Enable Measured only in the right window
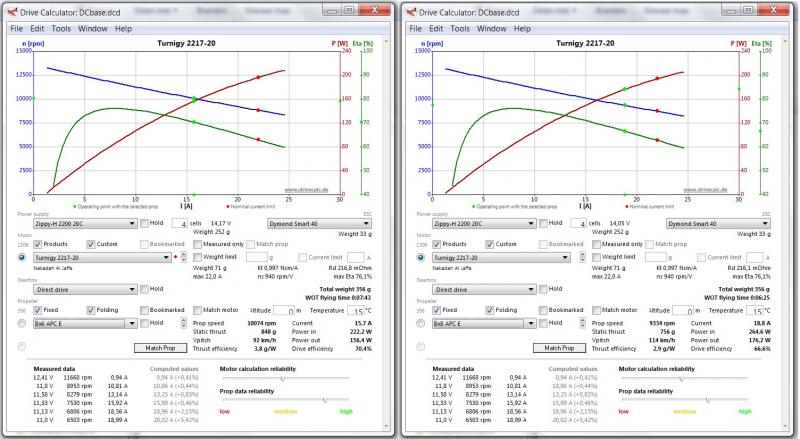Image resolution: width=800 pixels, height=439 pixels. click(596, 245)
